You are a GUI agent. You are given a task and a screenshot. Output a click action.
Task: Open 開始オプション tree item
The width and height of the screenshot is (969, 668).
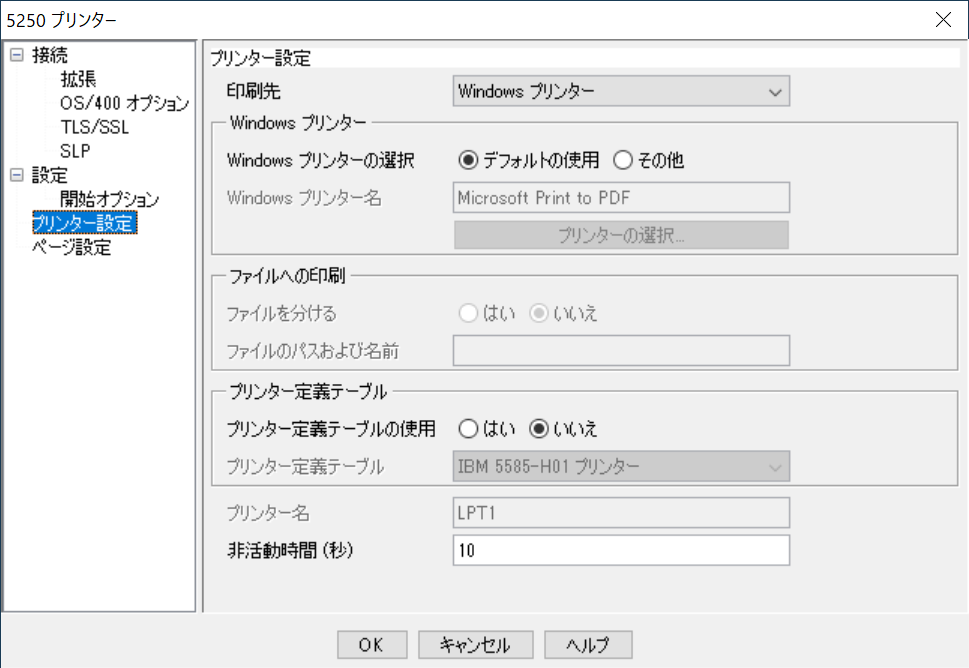click(109, 200)
